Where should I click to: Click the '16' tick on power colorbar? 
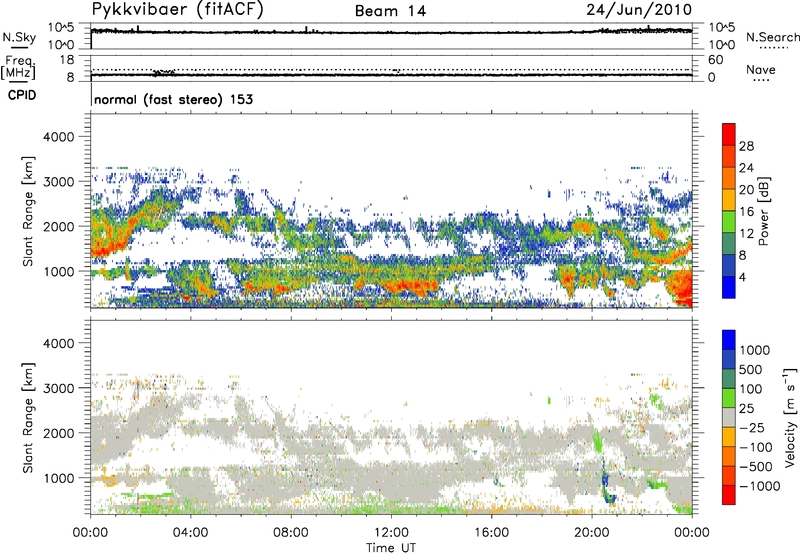(x=746, y=212)
